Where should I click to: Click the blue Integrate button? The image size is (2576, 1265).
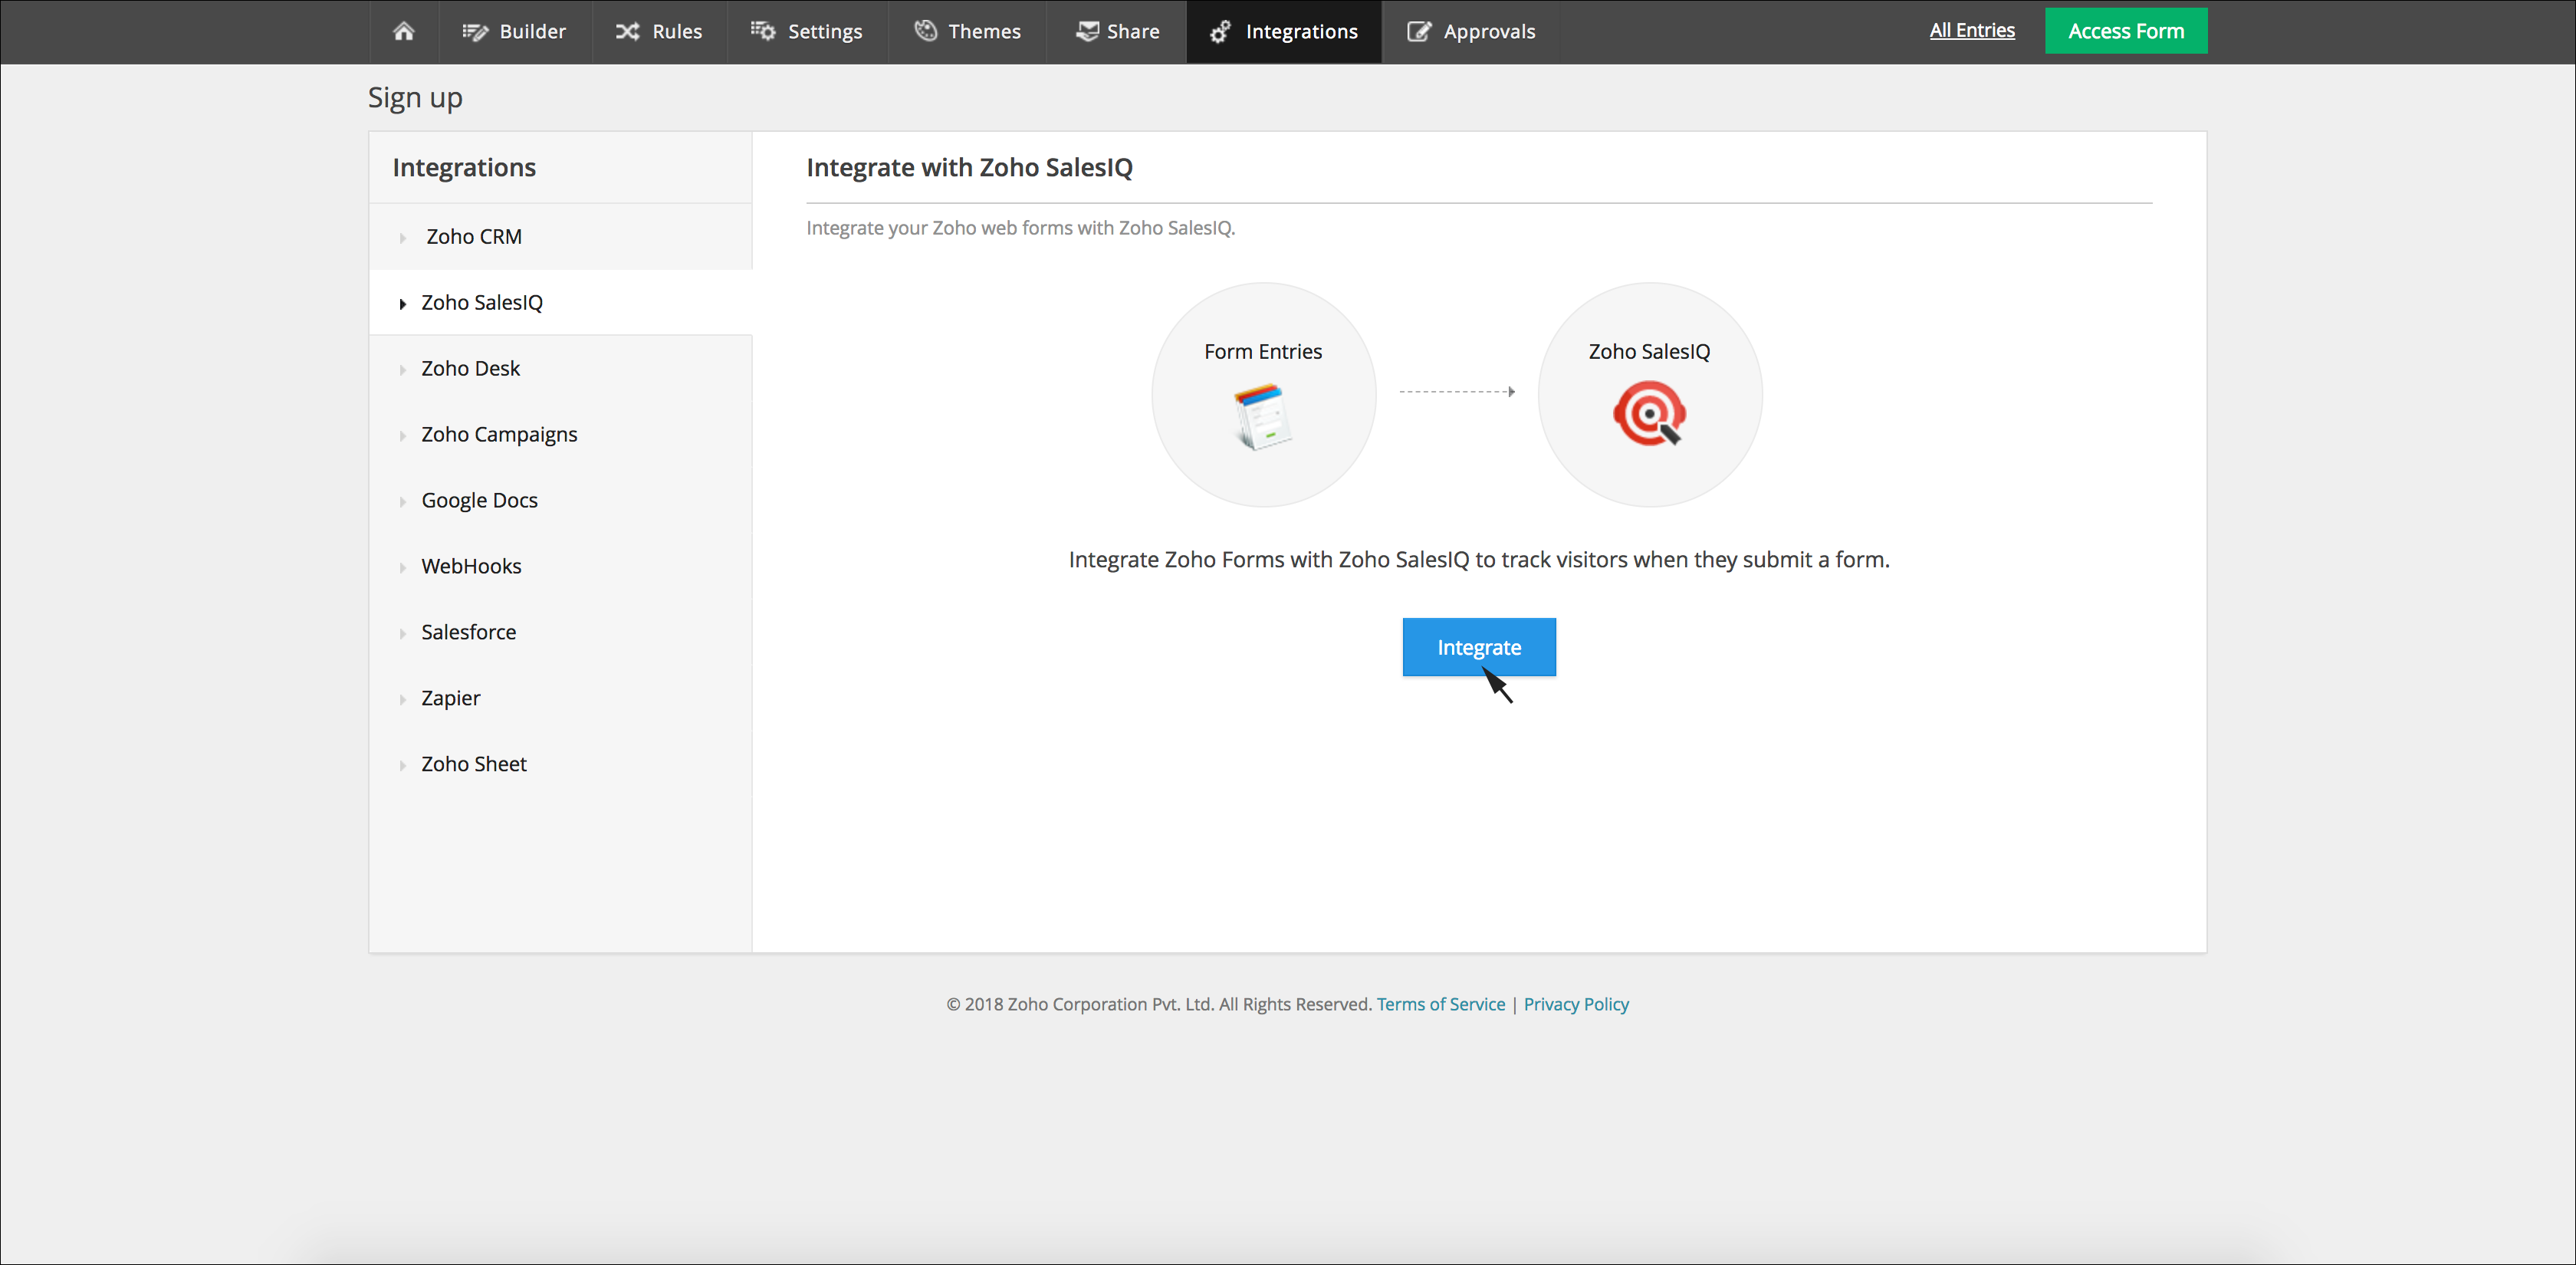click(x=1479, y=647)
